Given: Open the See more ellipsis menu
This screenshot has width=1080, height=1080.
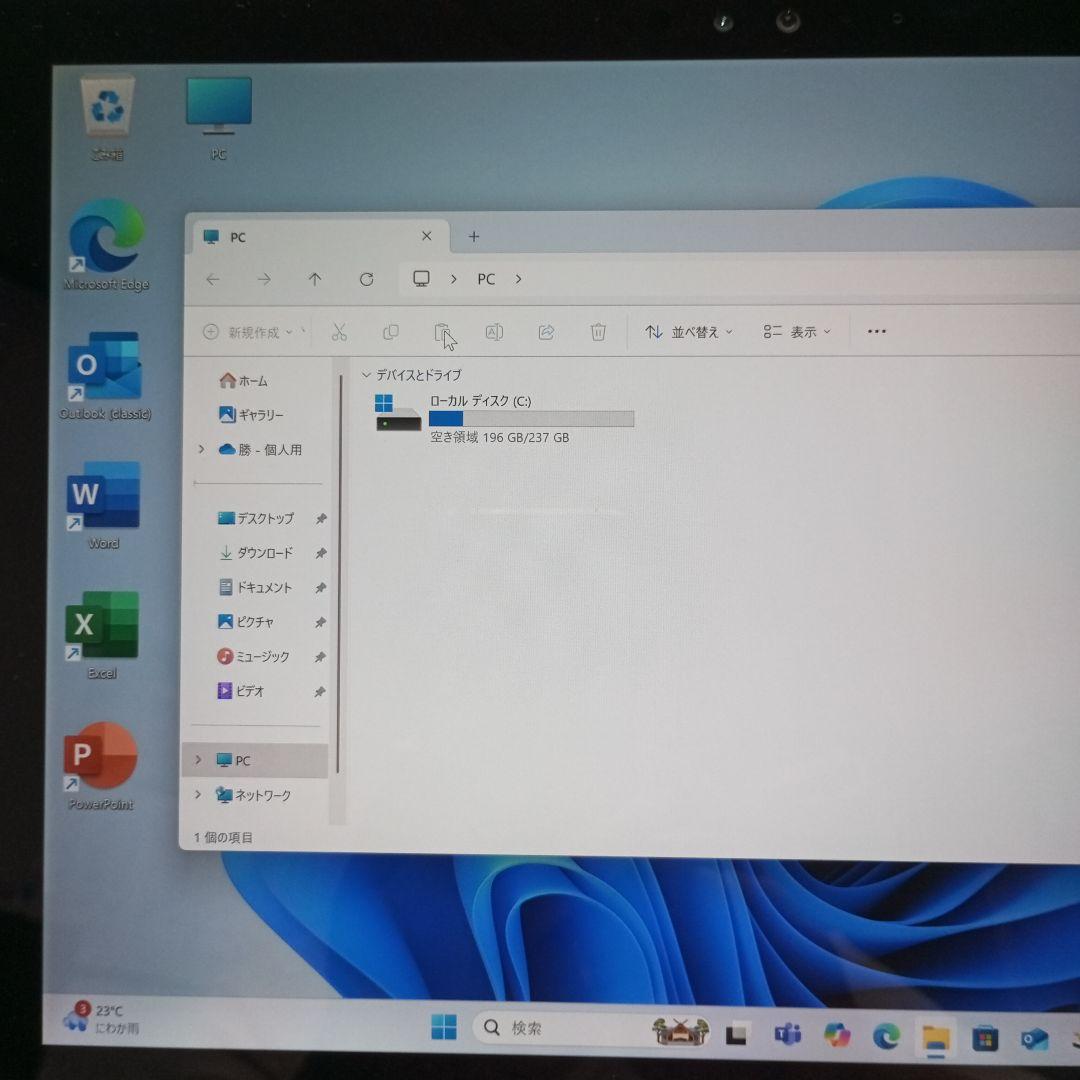Looking at the screenshot, I should click(877, 331).
